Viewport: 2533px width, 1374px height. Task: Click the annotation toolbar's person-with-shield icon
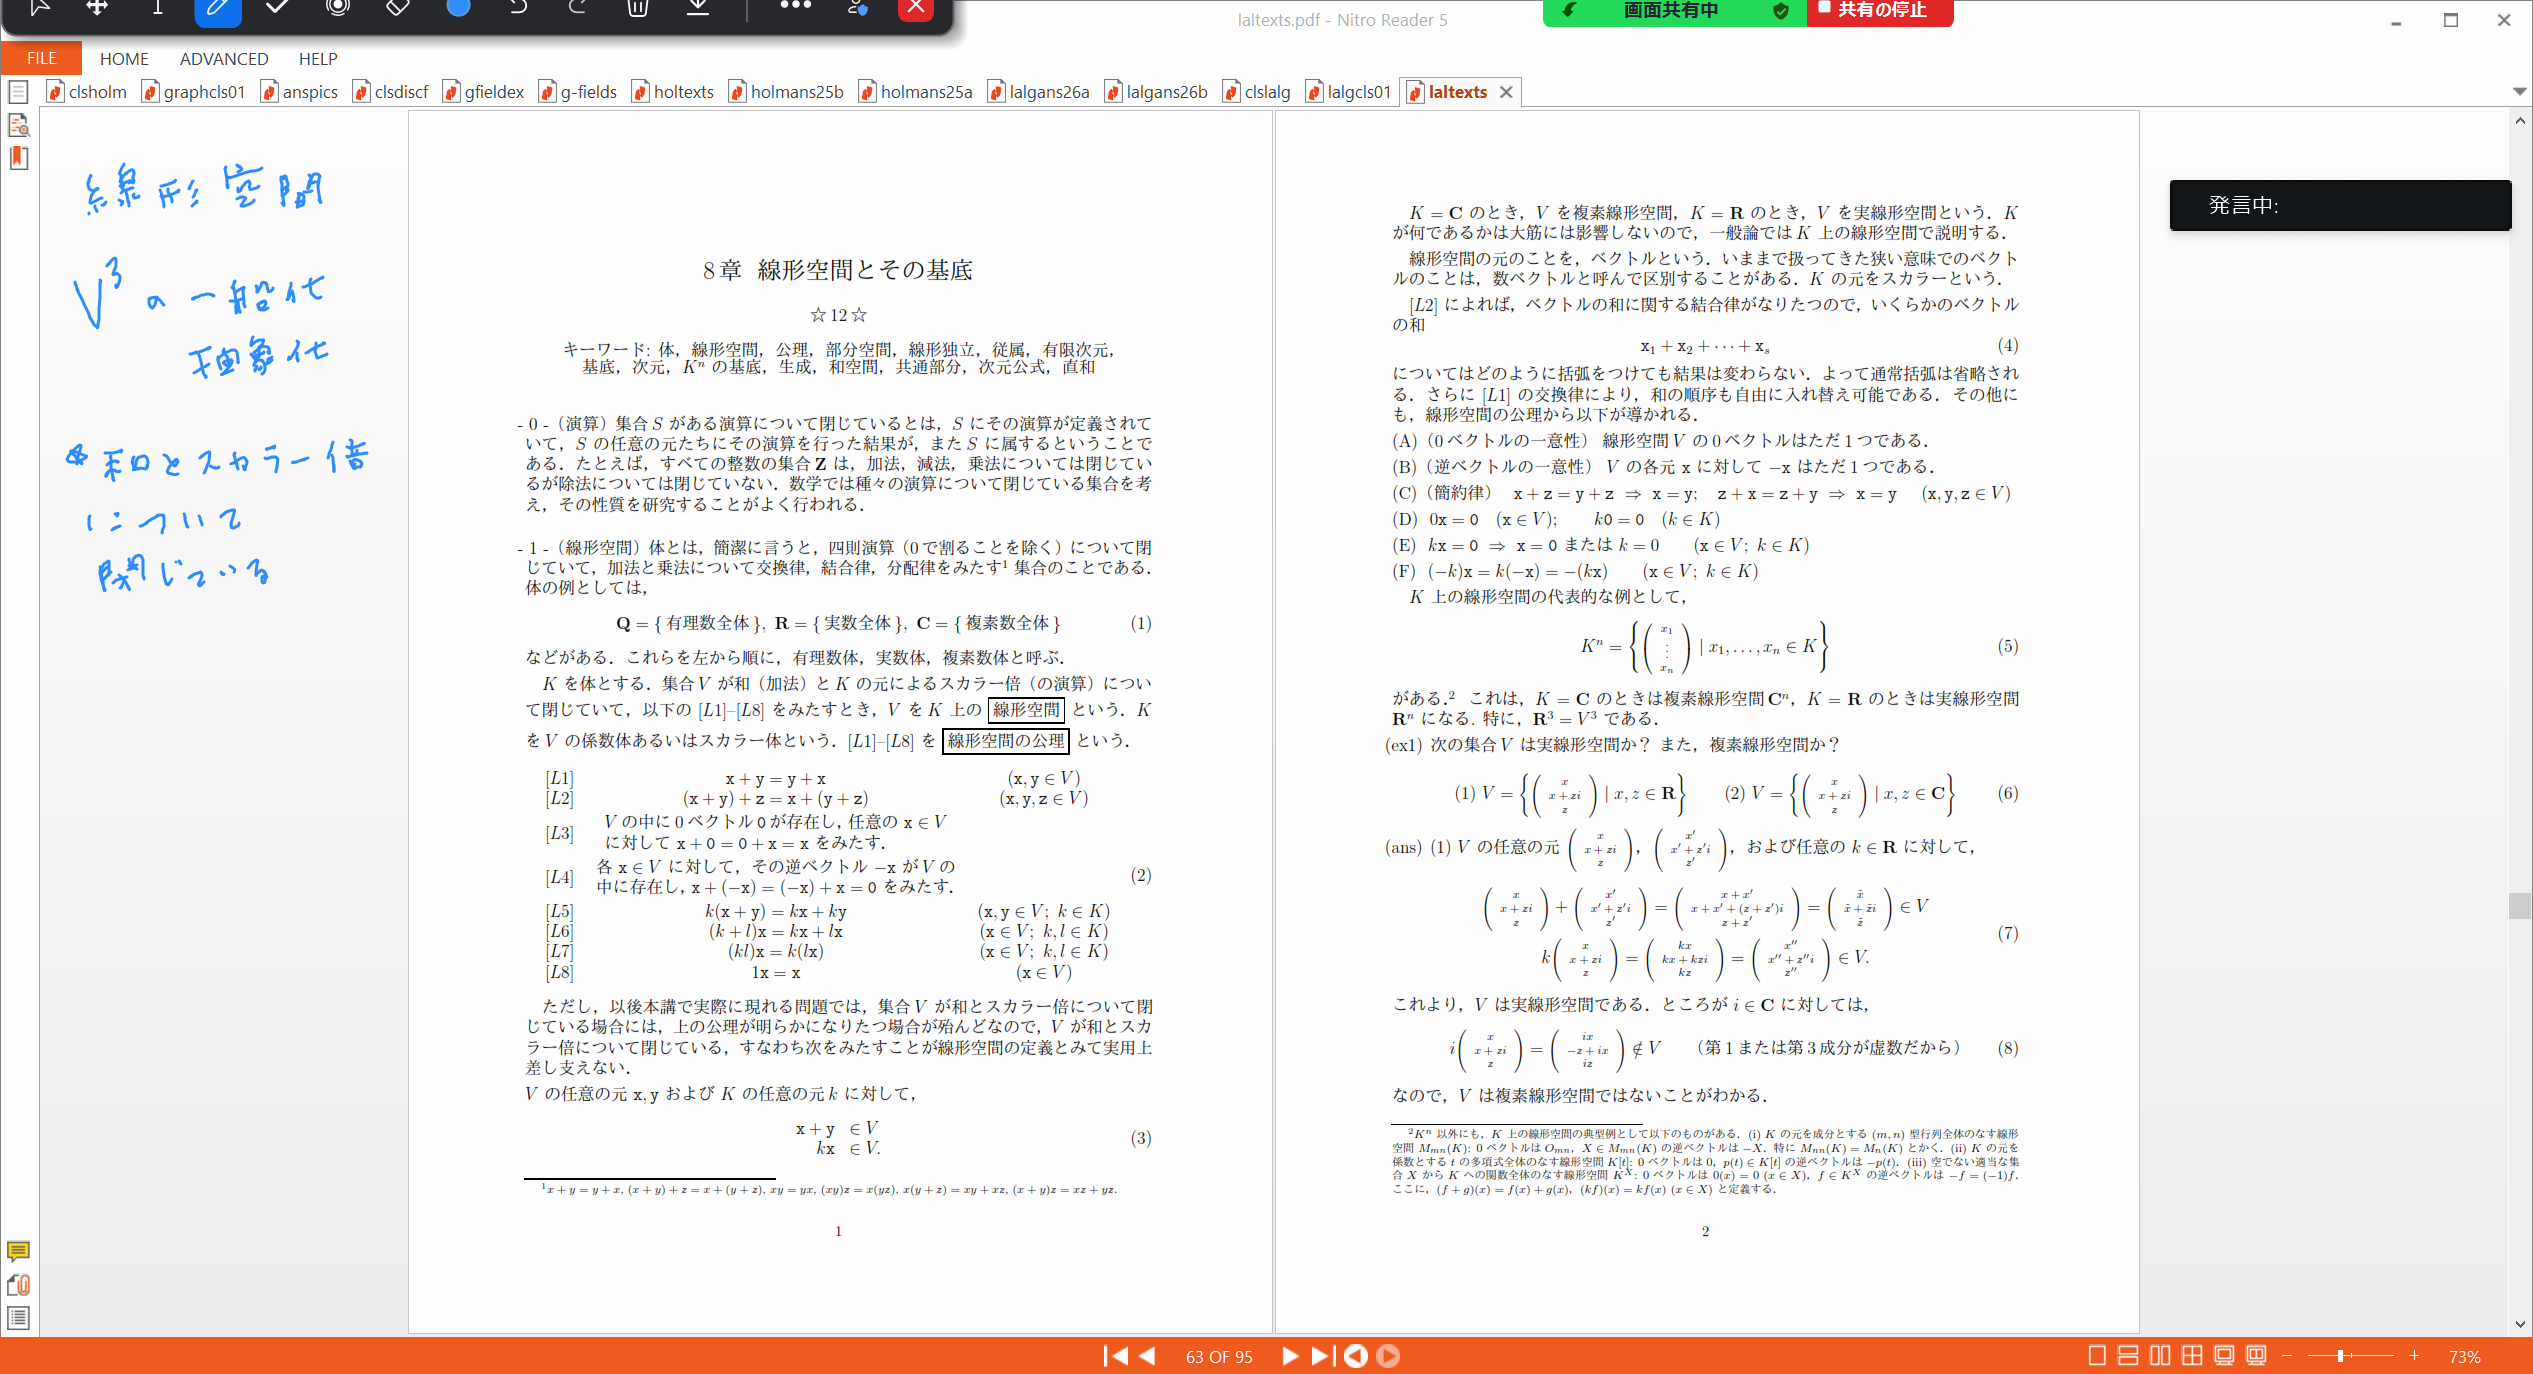(x=857, y=8)
